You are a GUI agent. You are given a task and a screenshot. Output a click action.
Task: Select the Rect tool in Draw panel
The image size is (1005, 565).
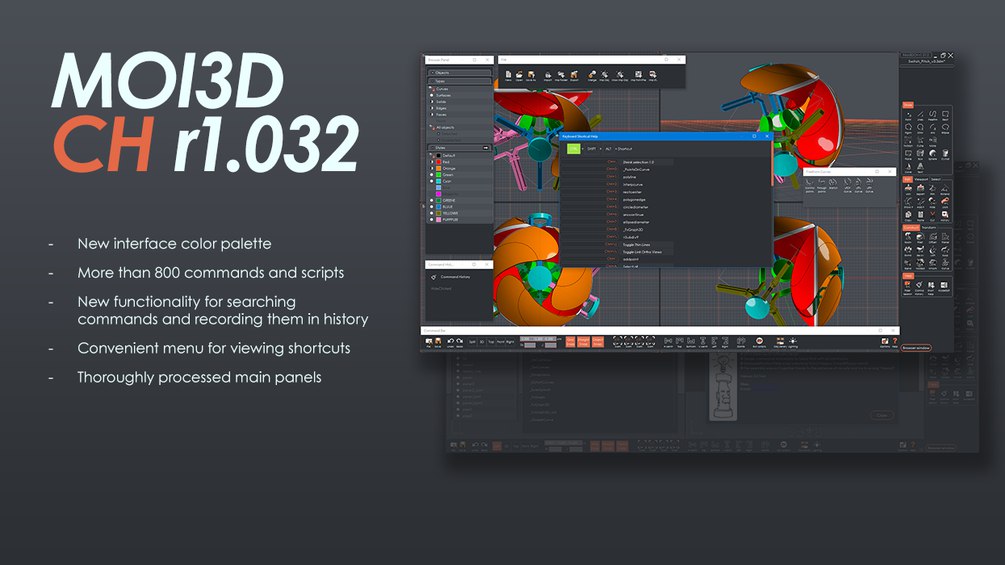(945, 116)
